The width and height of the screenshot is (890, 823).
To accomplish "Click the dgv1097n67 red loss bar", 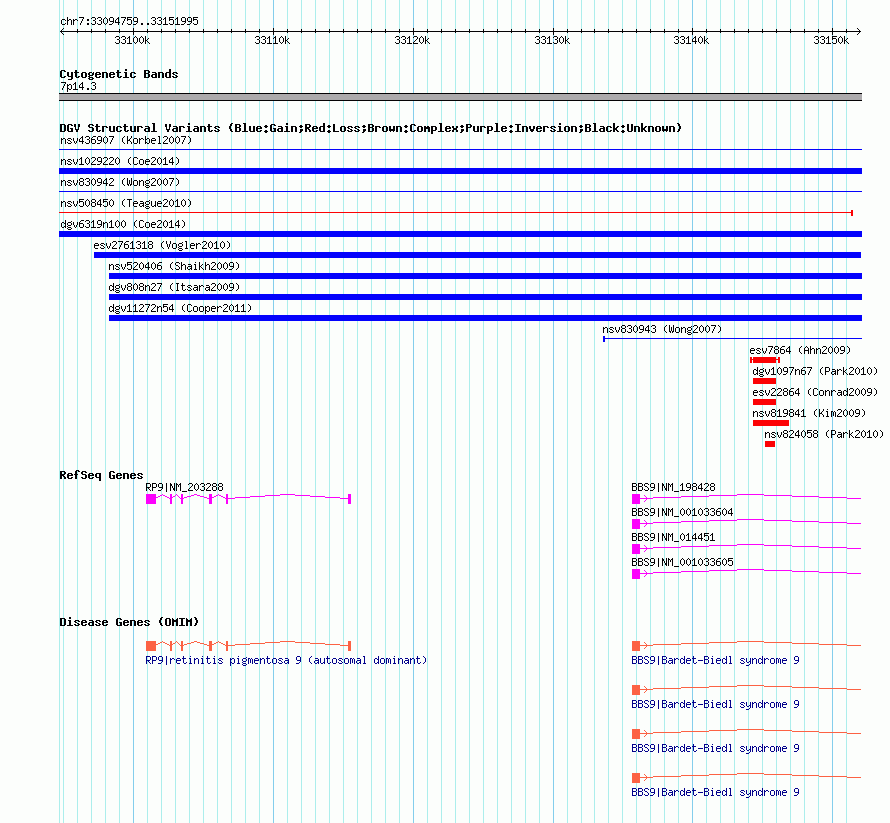I will pos(764,381).
